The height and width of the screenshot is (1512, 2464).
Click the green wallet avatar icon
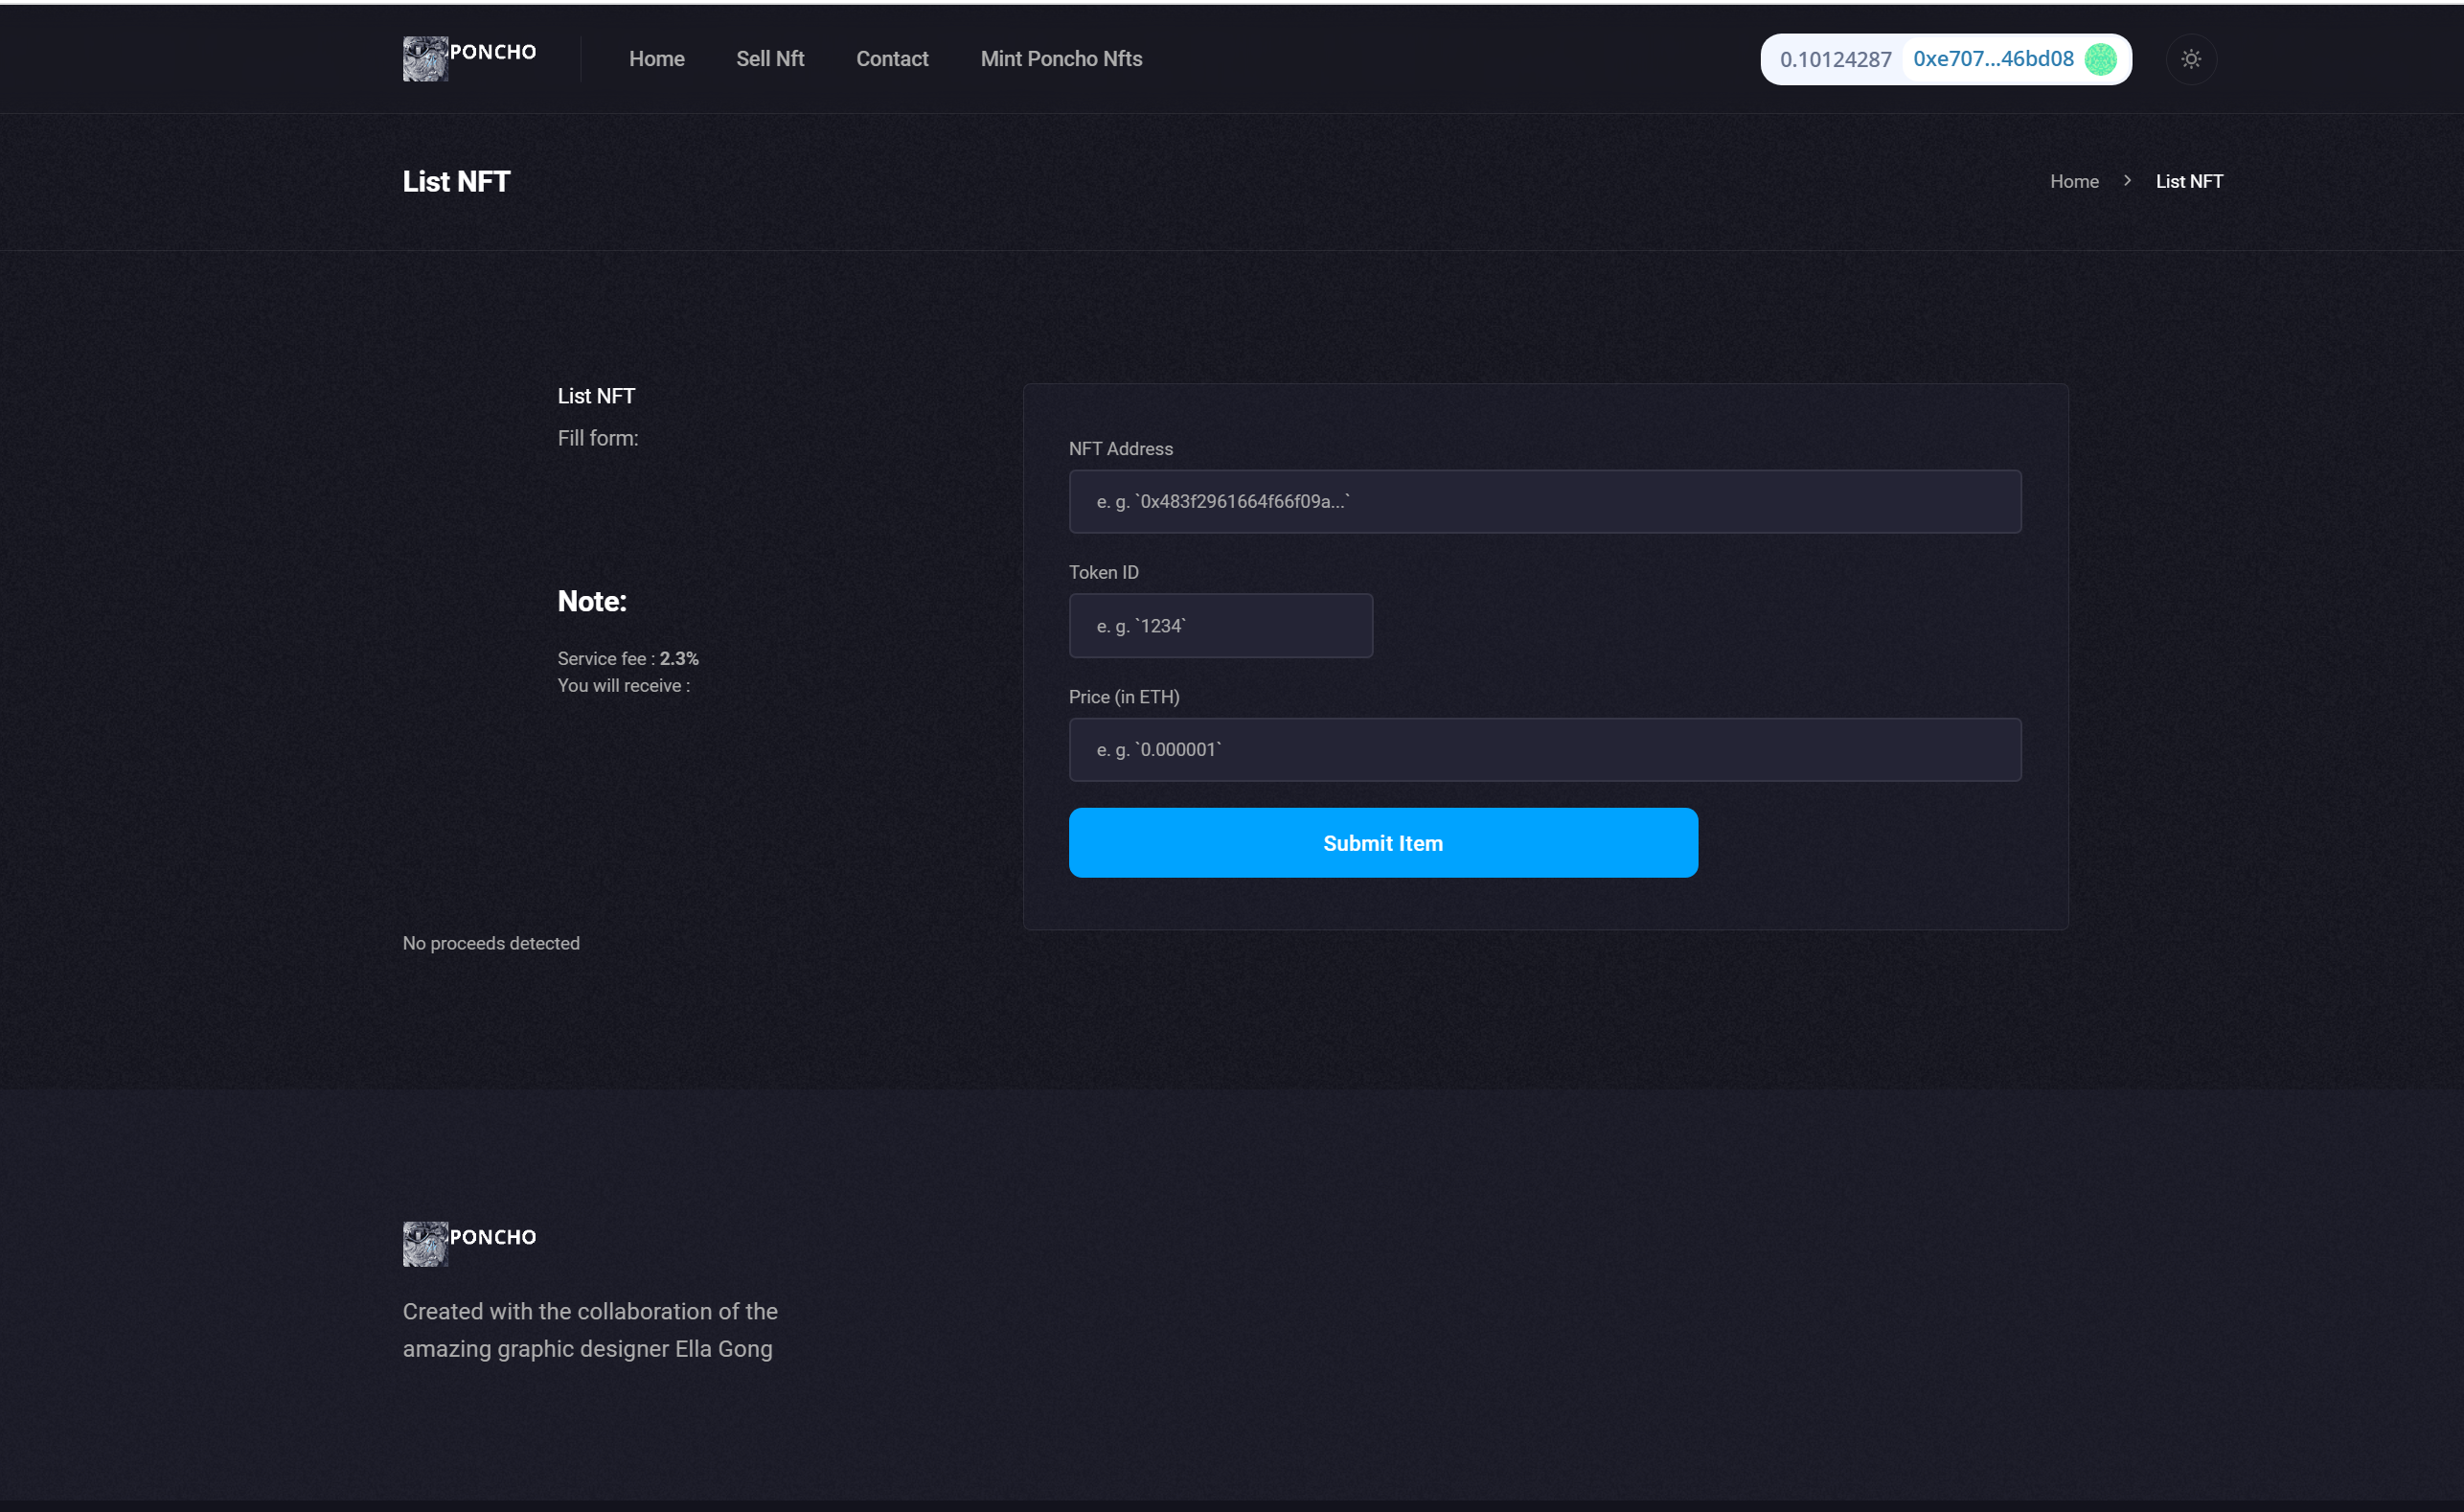pyautogui.click(x=2100, y=59)
